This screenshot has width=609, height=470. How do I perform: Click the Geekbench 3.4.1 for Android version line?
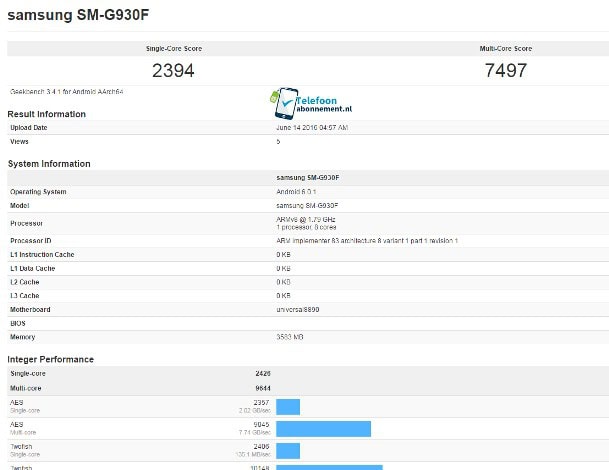click(66, 92)
